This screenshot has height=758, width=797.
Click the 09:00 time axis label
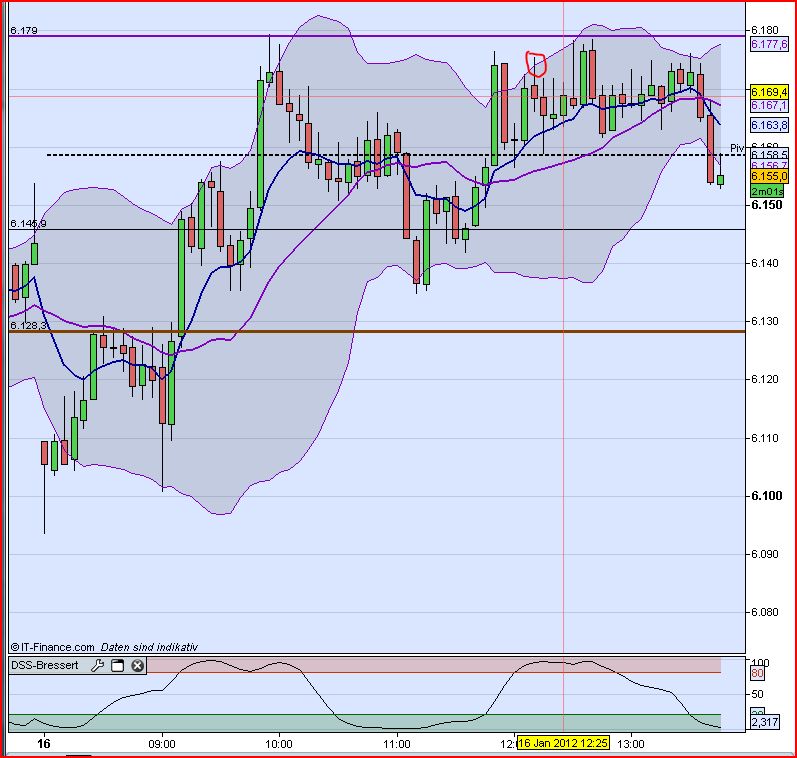coord(162,744)
